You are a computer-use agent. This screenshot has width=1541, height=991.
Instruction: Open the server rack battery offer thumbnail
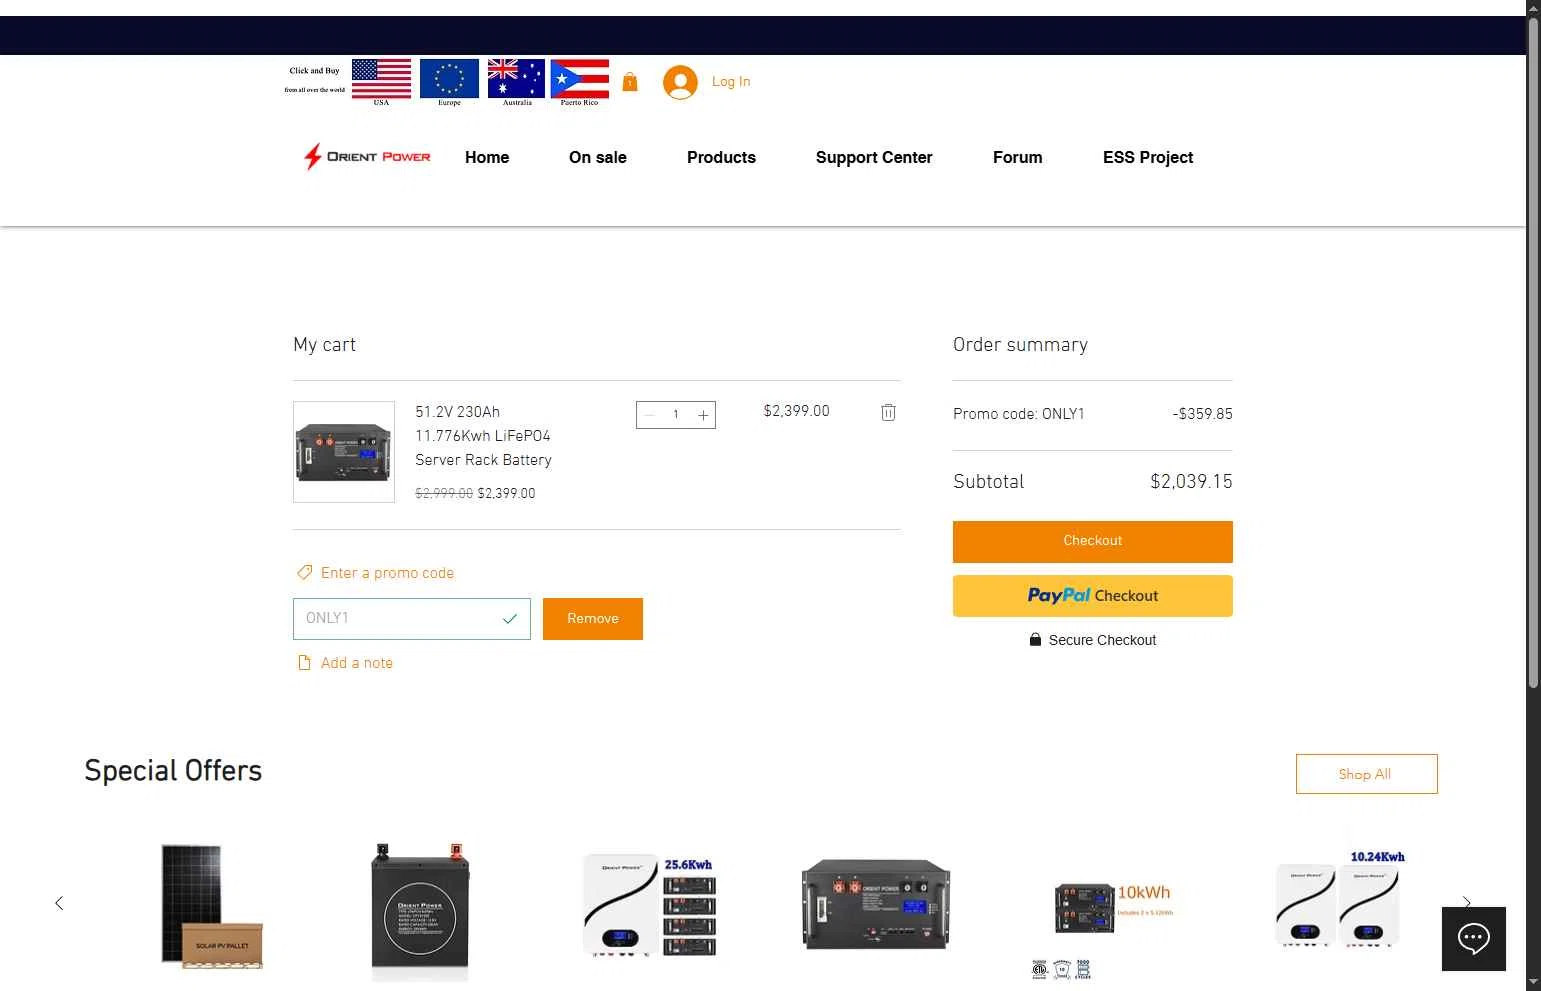(876, 904)
